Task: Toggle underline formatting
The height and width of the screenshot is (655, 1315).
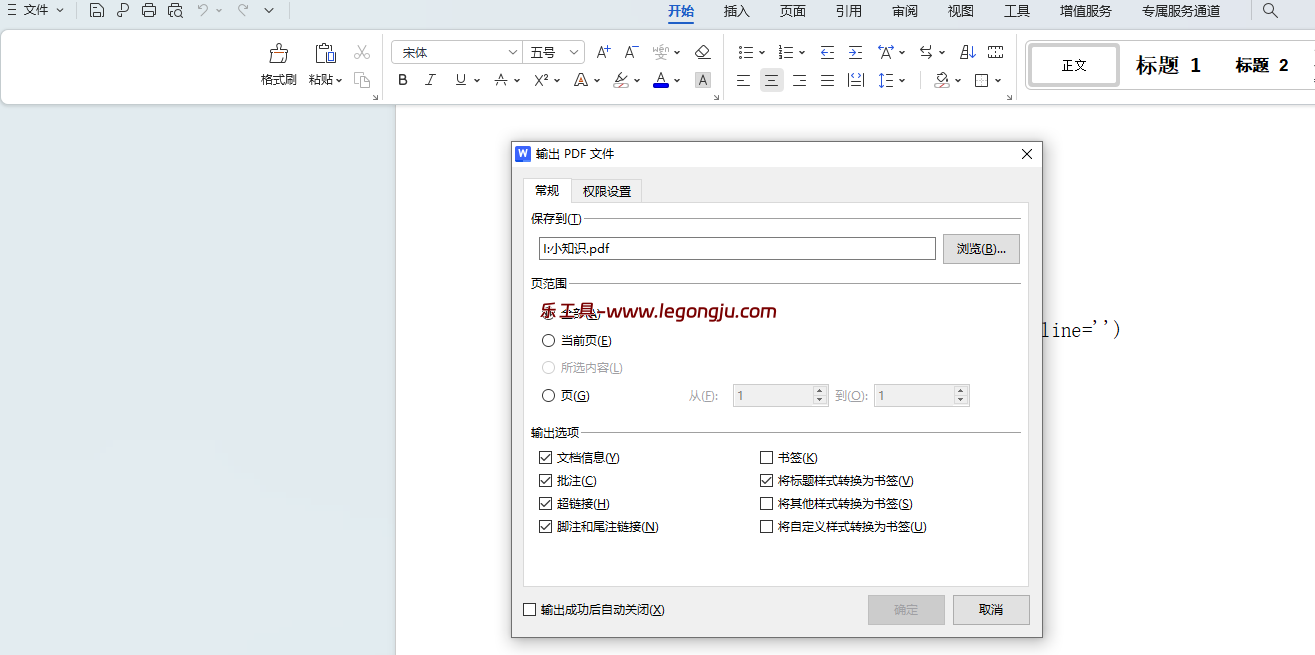Action: [x=457, y=80]
